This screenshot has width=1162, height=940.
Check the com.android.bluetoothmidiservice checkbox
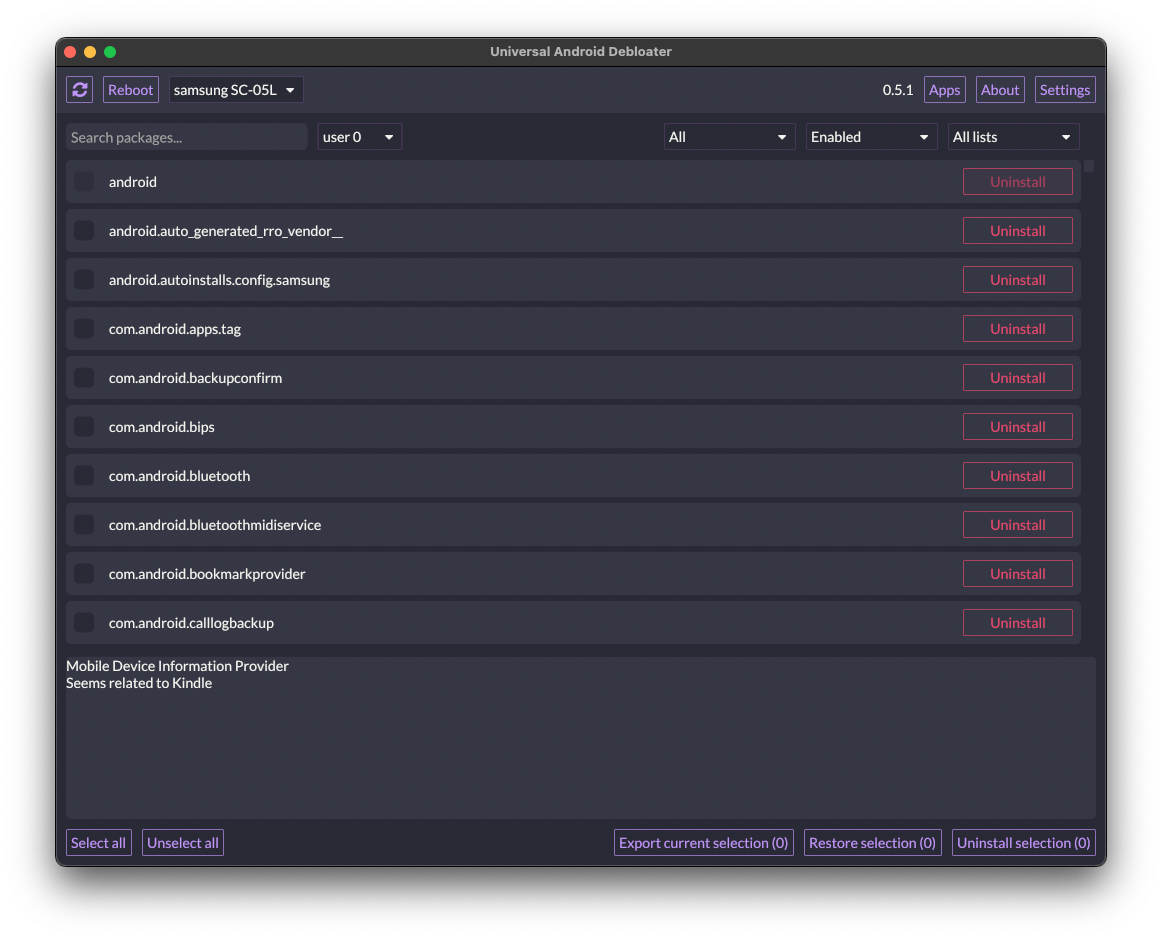coord(84,524)
